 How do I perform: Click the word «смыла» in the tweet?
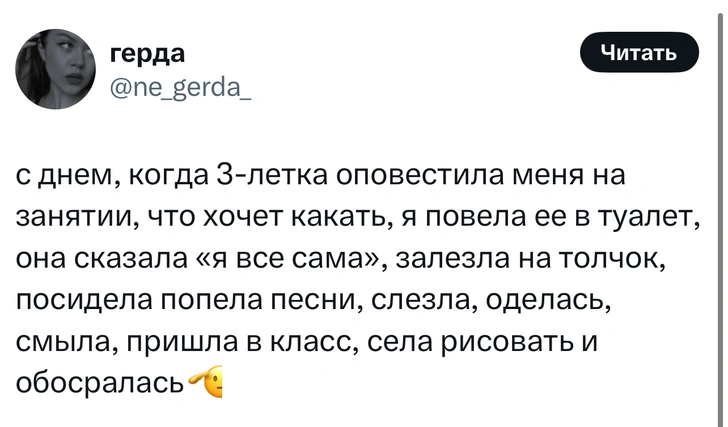tap(62, 340)
